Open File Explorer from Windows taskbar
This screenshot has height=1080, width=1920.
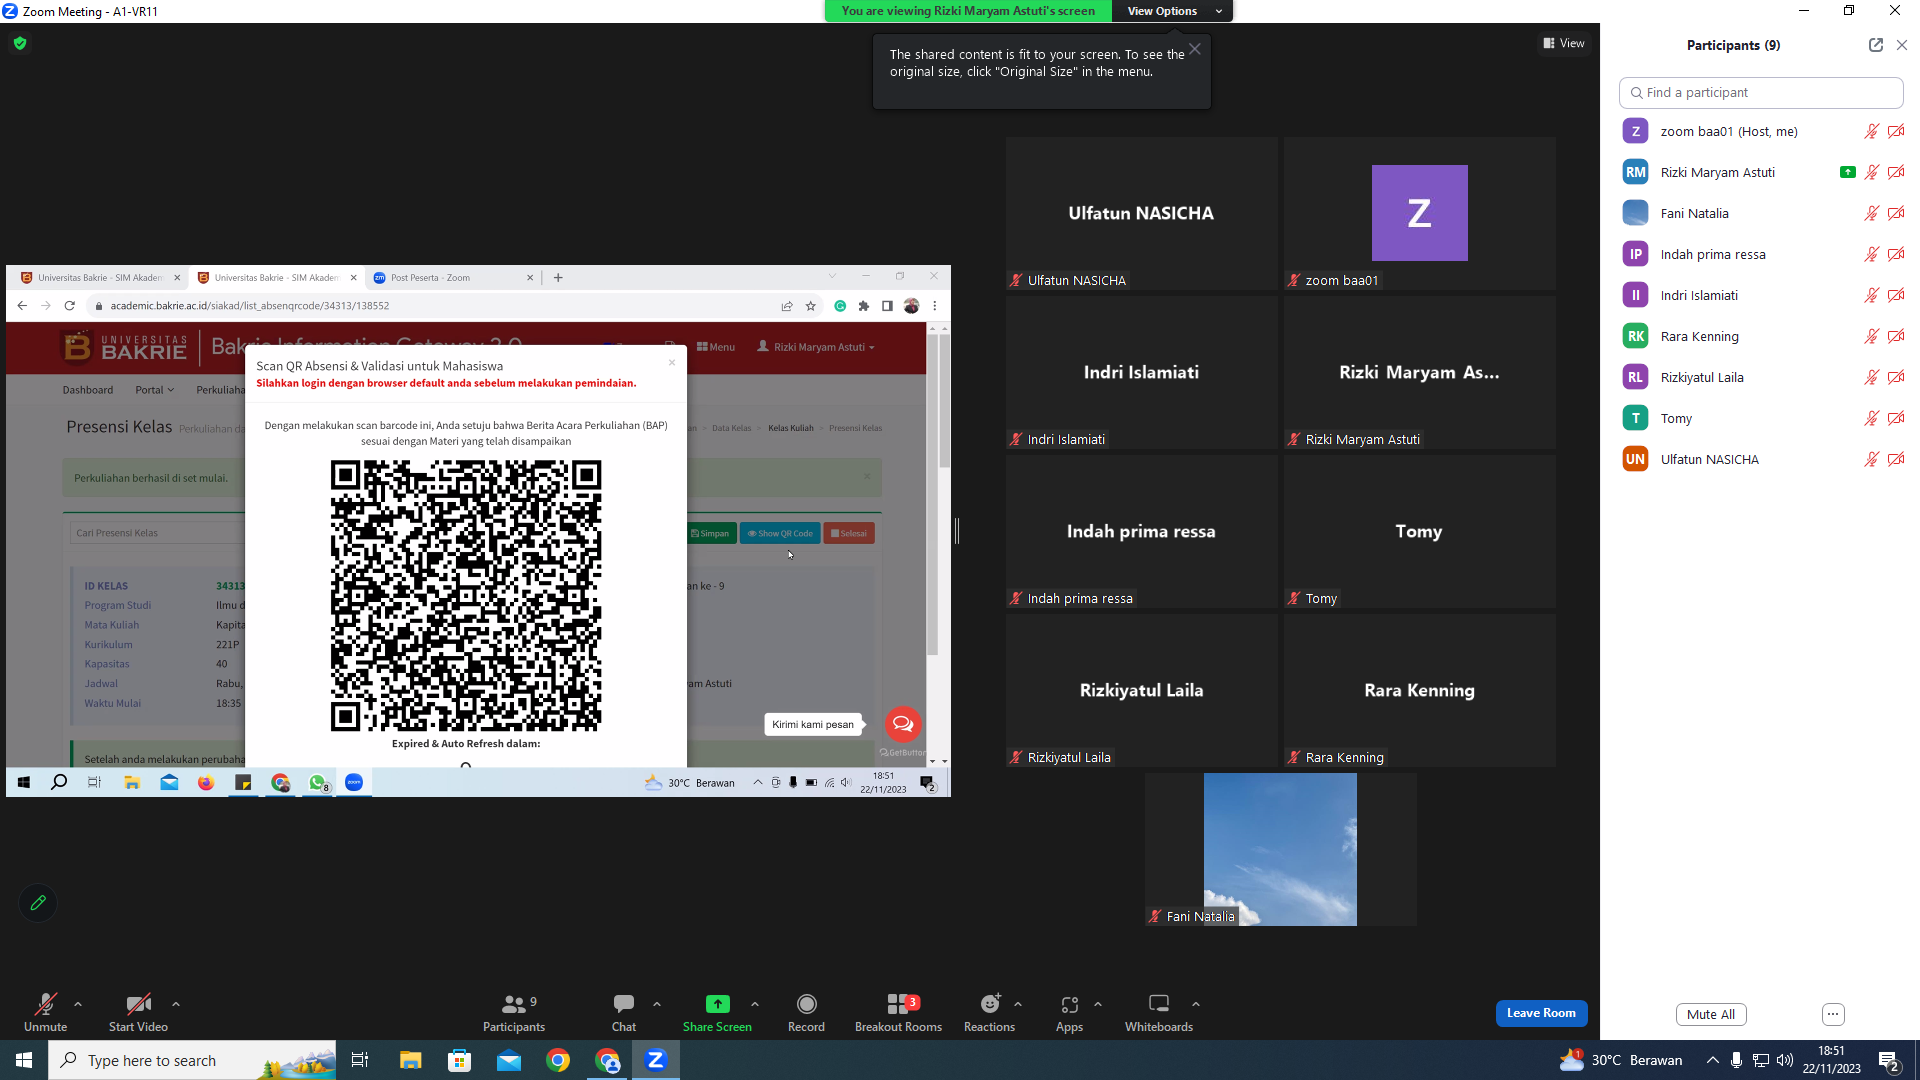click(x=411, y=1060)
